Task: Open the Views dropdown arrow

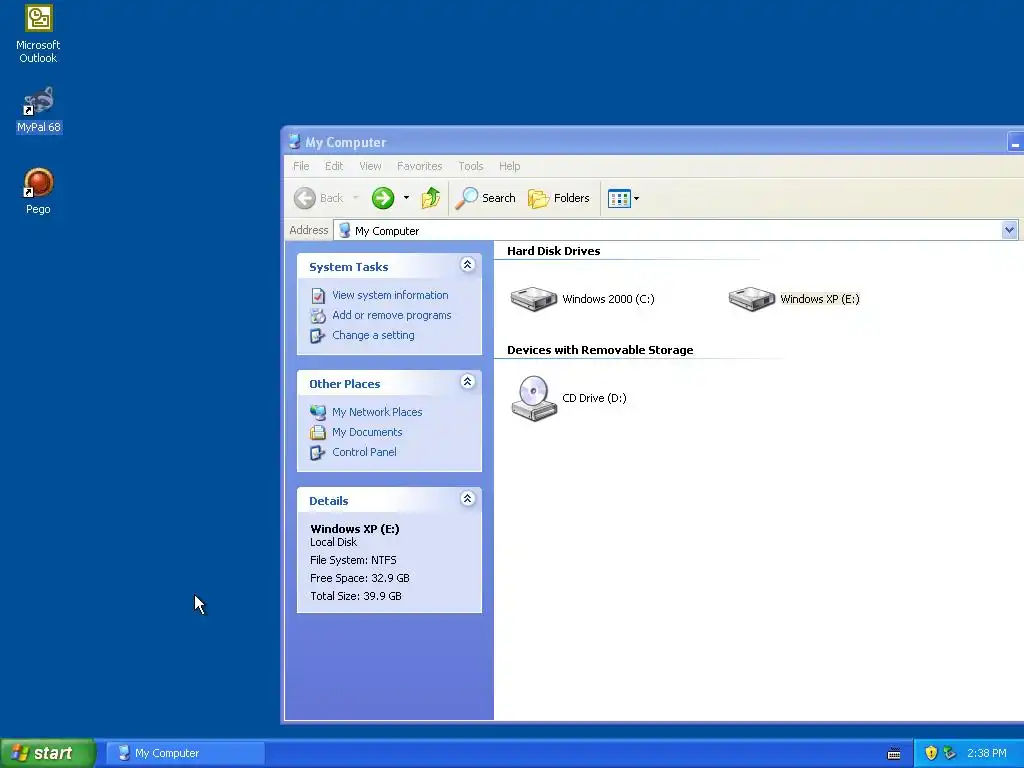Action: (637, 199)
